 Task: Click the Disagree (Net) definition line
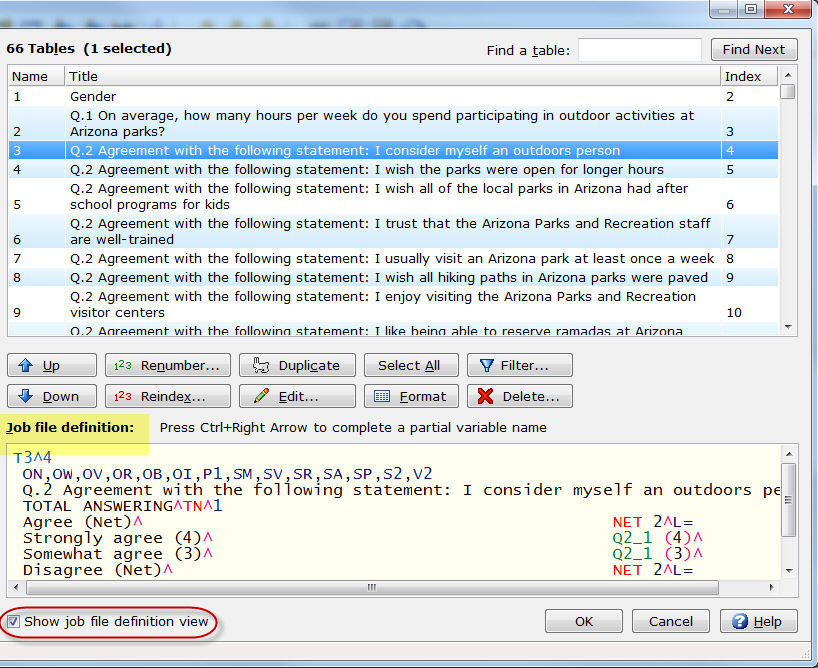98,570
